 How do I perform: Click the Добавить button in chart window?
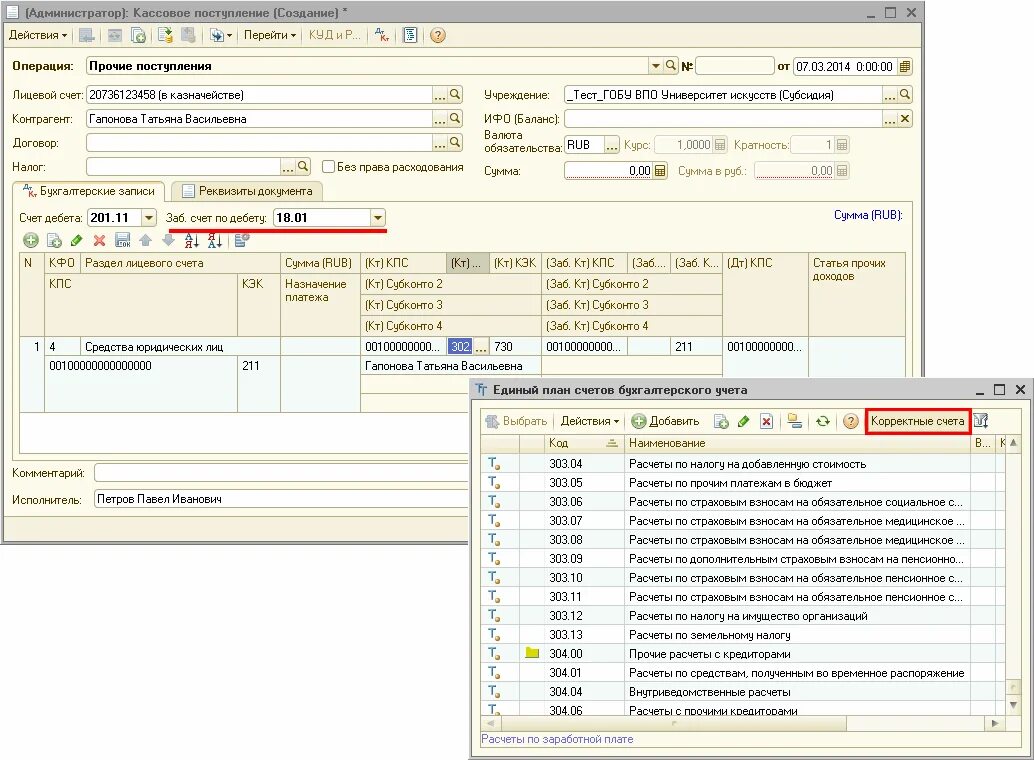(x=665, y=421)
